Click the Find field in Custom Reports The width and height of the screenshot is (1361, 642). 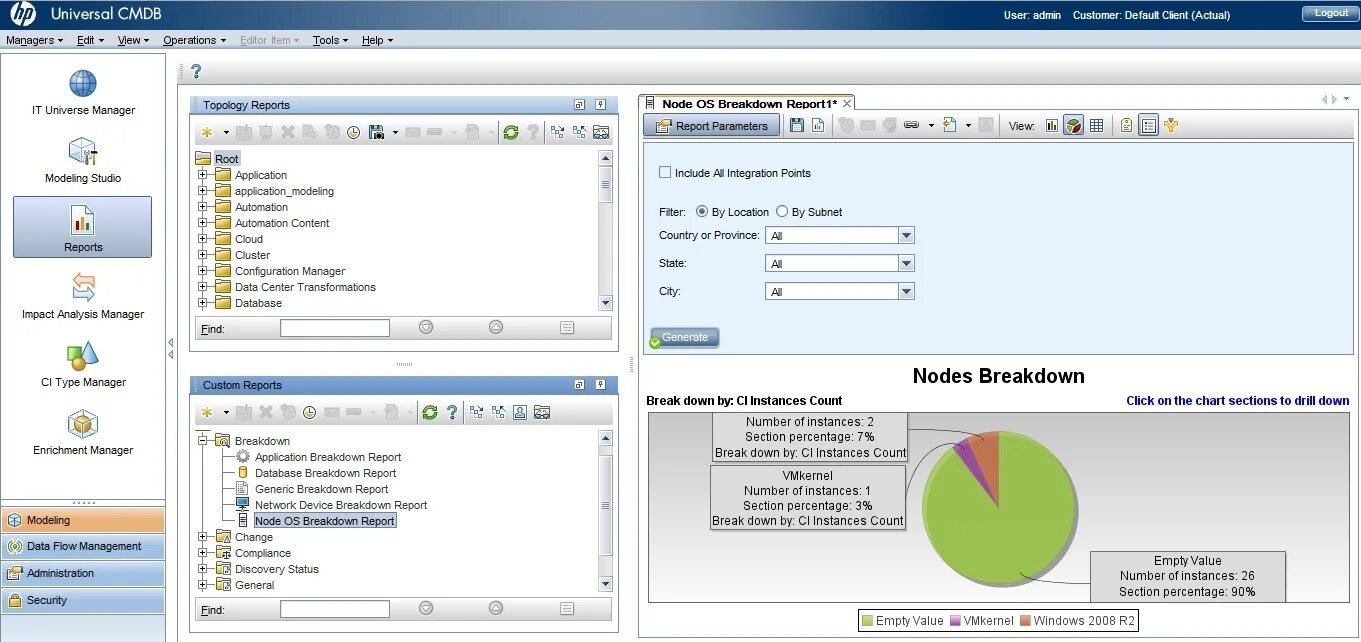pos(335,609)
